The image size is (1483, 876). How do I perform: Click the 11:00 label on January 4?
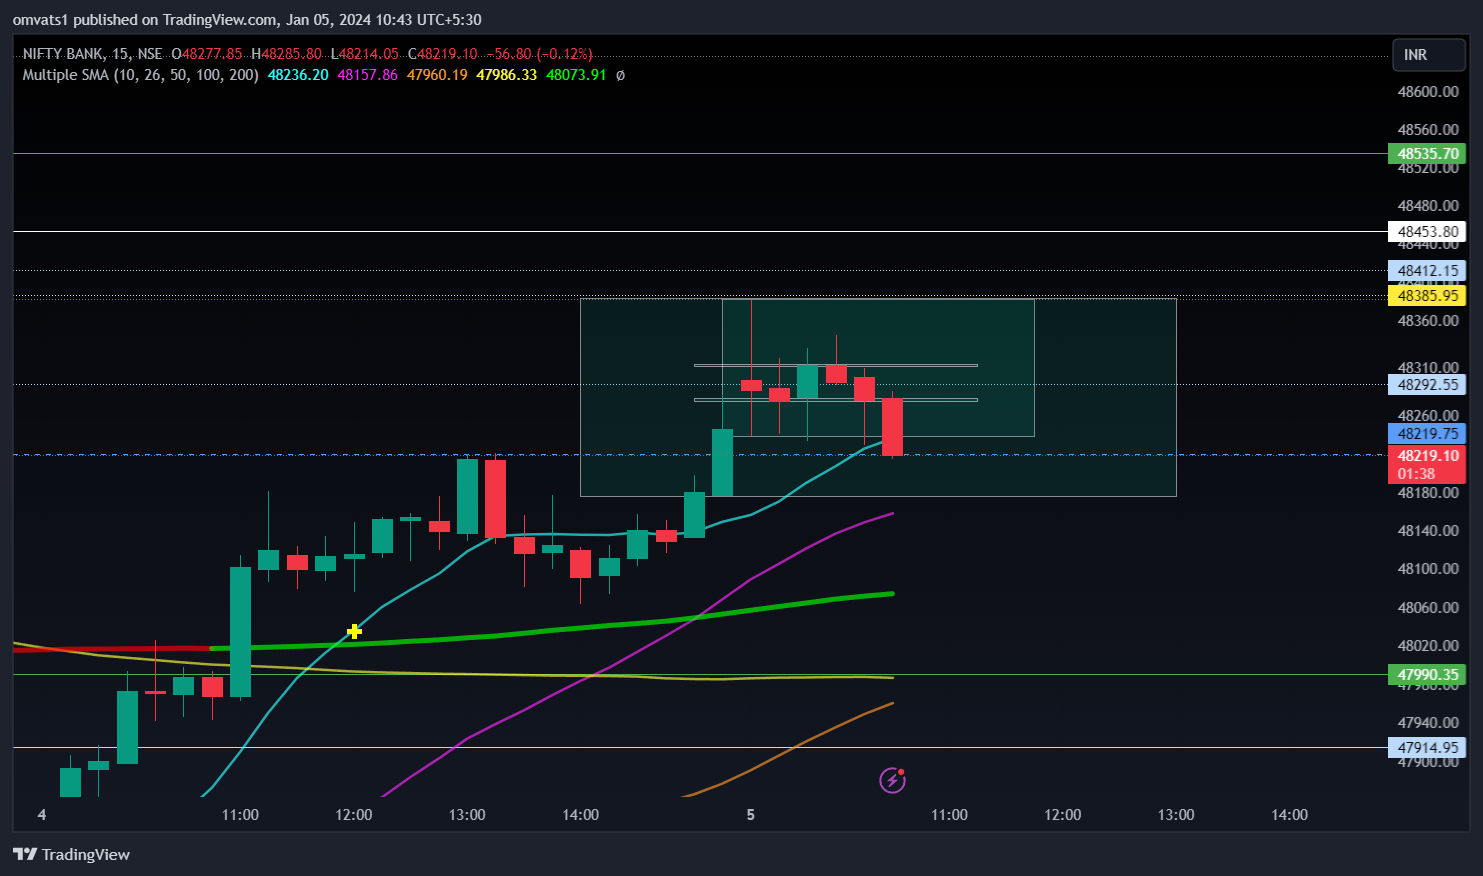(240, 815)
